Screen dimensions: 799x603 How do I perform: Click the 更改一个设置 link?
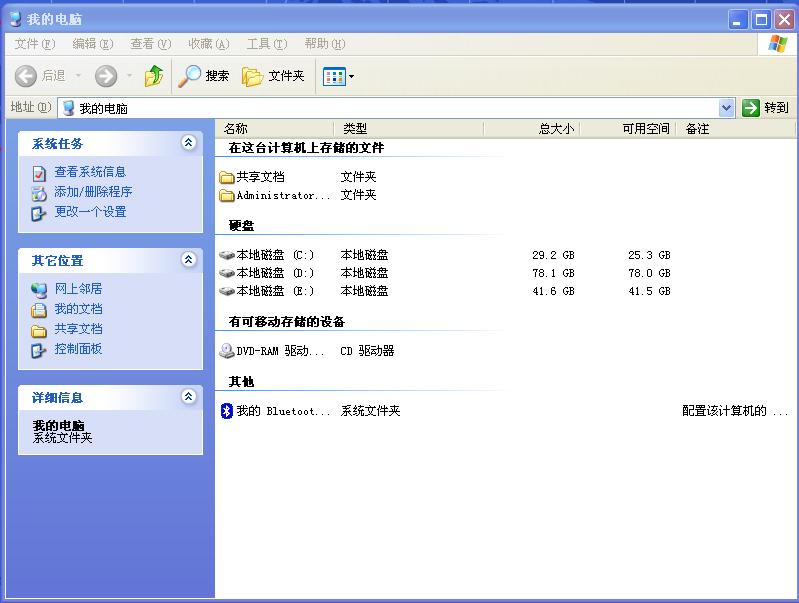pyautogui.click(x=90, y=212)
